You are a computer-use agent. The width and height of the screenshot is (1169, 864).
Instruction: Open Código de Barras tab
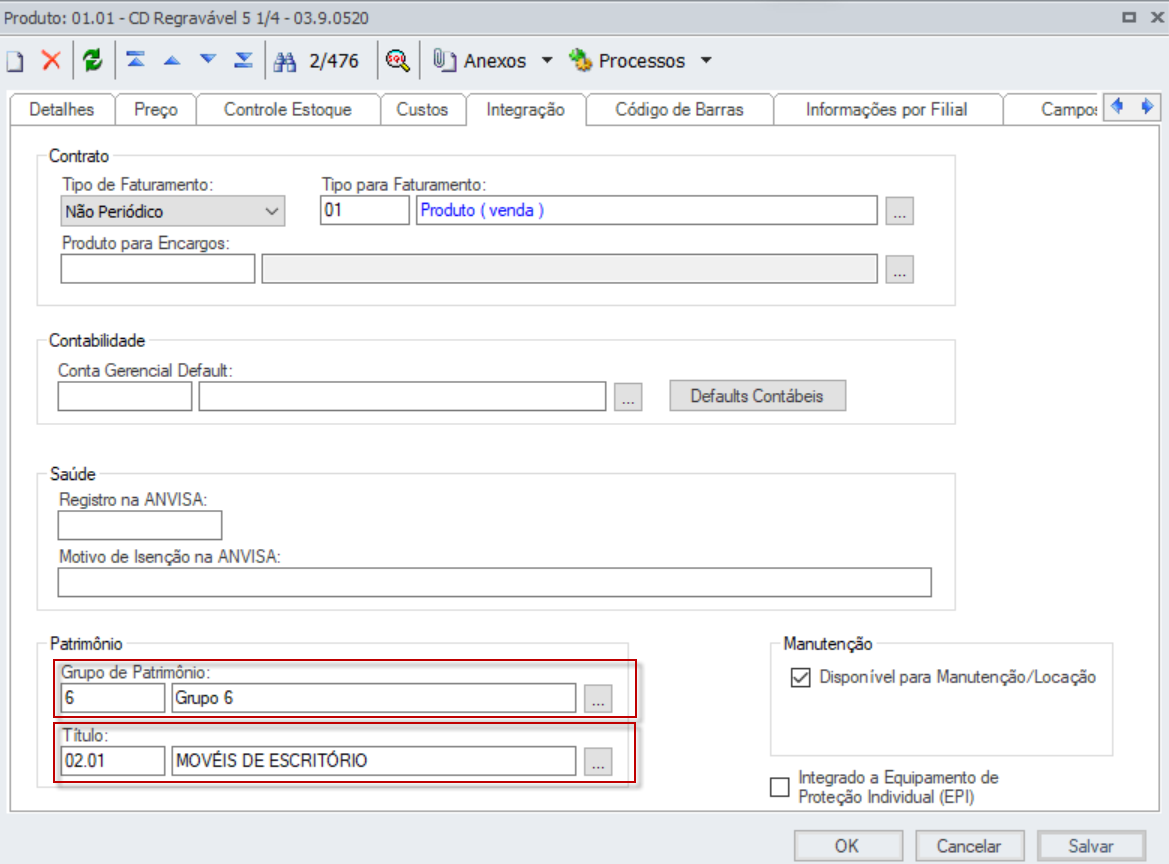click(x=679, y=110)
